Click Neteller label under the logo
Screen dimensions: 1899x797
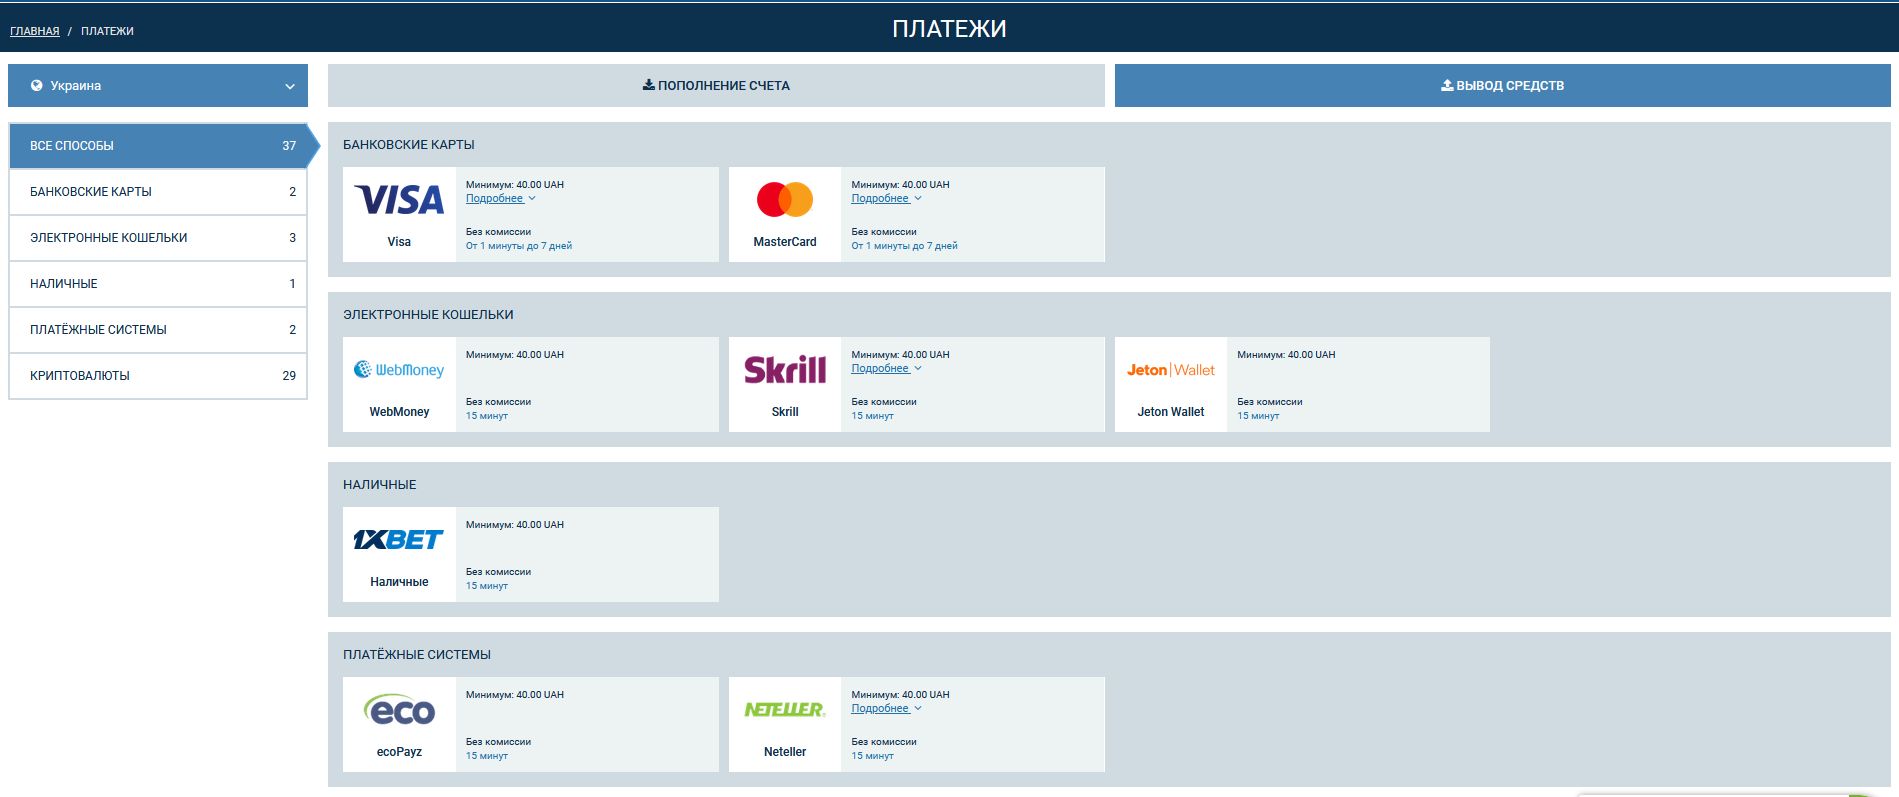[x=785, y=752]
